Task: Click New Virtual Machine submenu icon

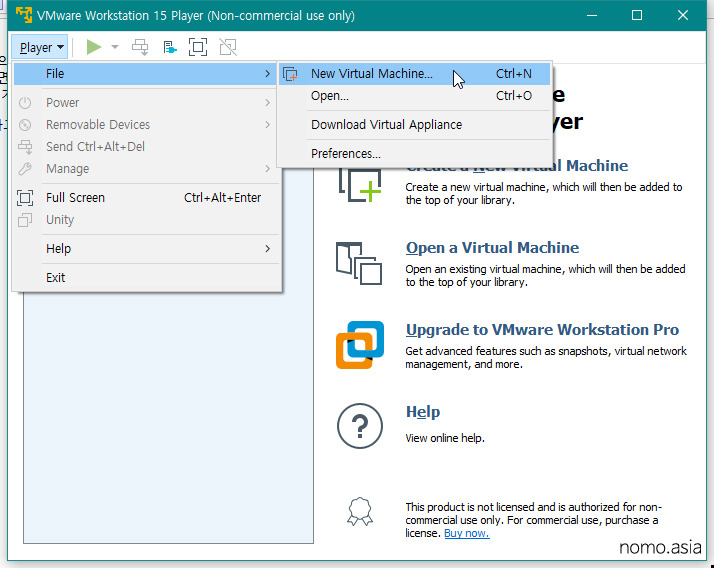Action: (x=290, y=74)
